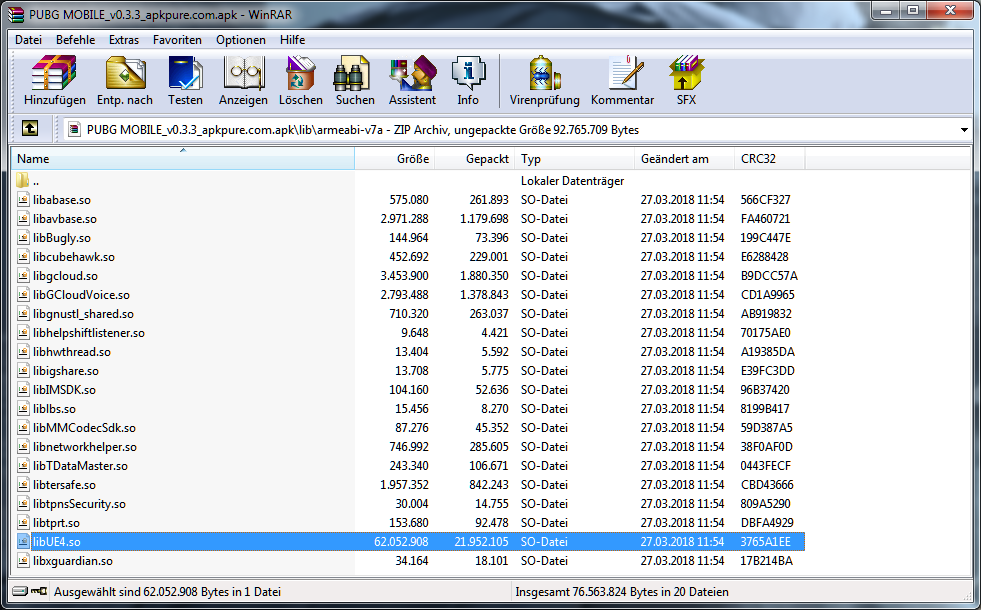The height and width of the screenshot is (610, 981).
Task: Select the libtpnsSecurity.so file name
Action: 79,504
